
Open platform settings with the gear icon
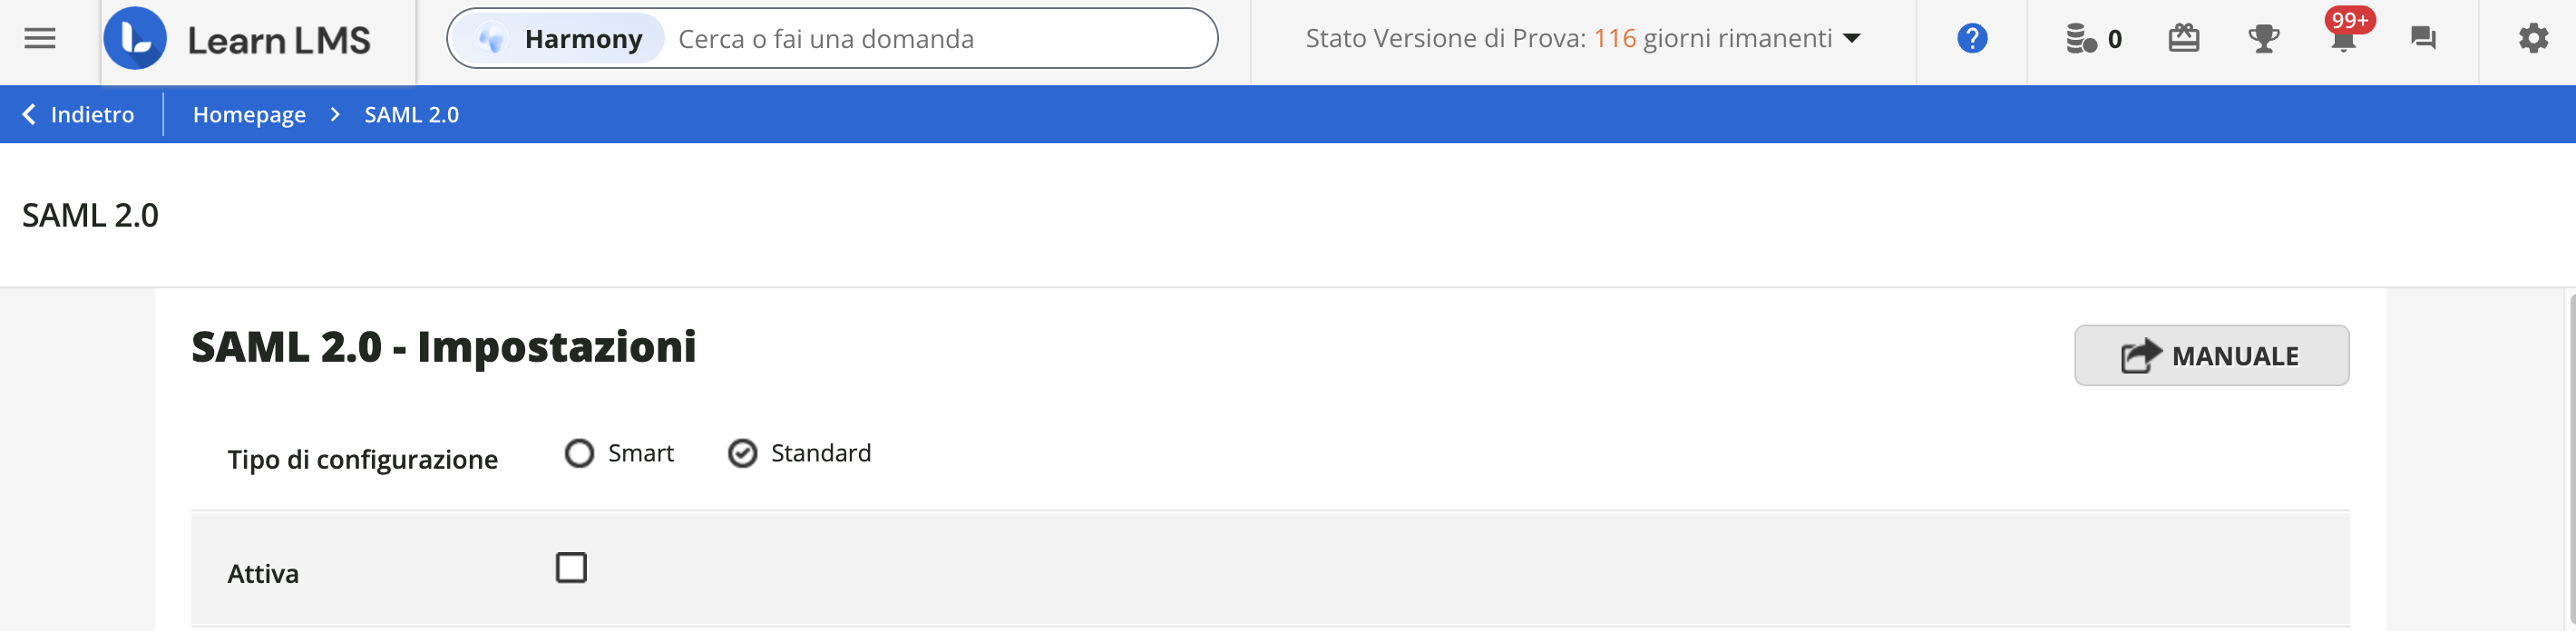pos(2533,39)
